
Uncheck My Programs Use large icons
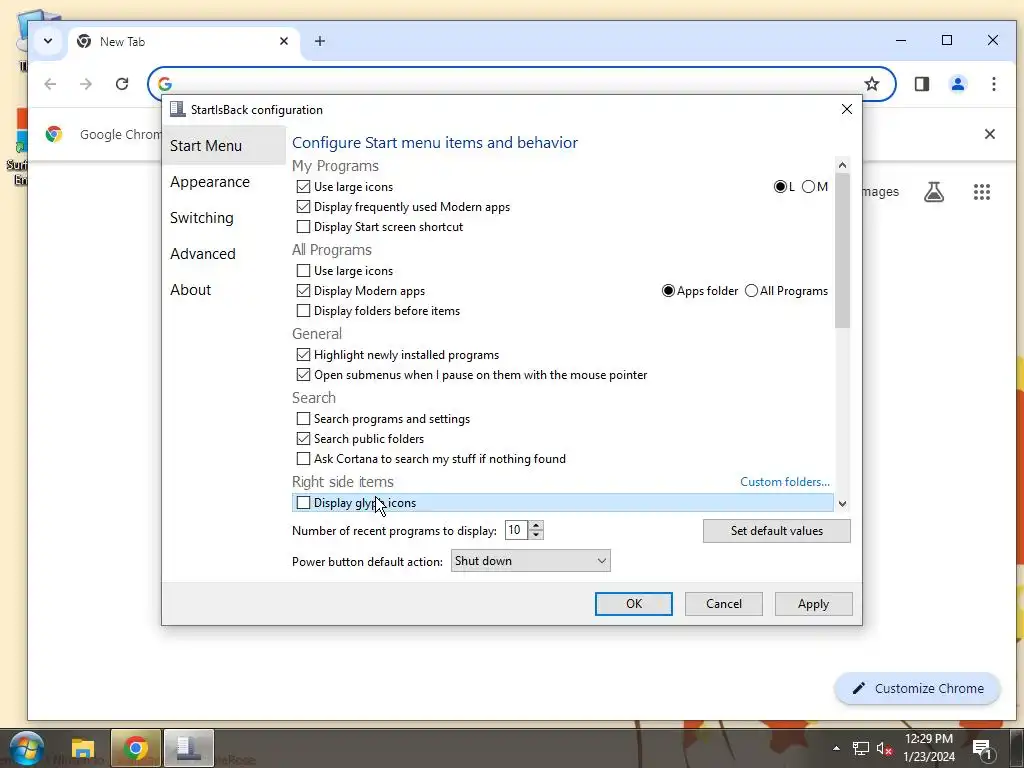tap(303, 187)
